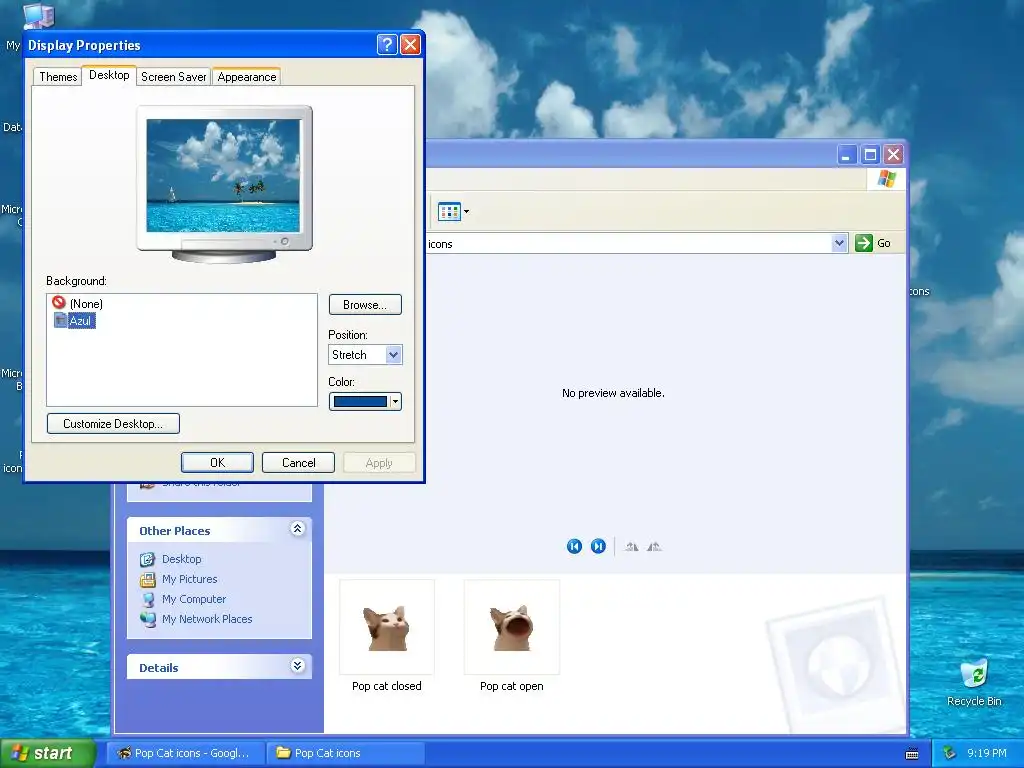Close the Display Properties dialog
1024x768 pixels.
pos(410,44)
